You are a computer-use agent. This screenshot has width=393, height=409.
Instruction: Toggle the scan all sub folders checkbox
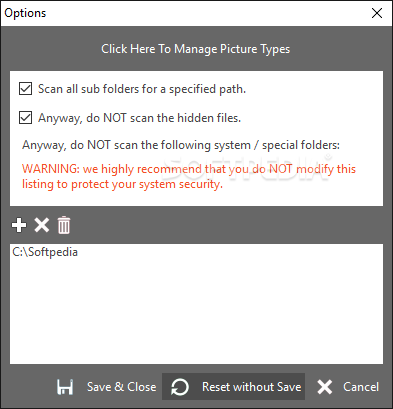tap(25, 89)
